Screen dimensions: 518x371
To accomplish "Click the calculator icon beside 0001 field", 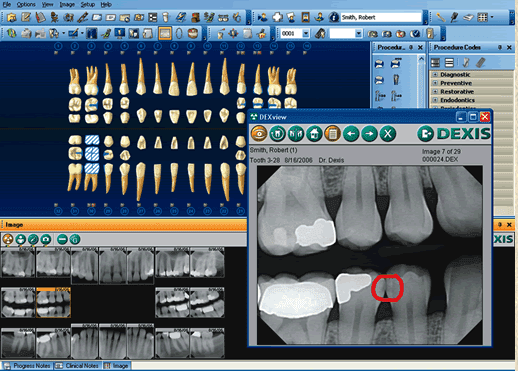I will 320,33.
